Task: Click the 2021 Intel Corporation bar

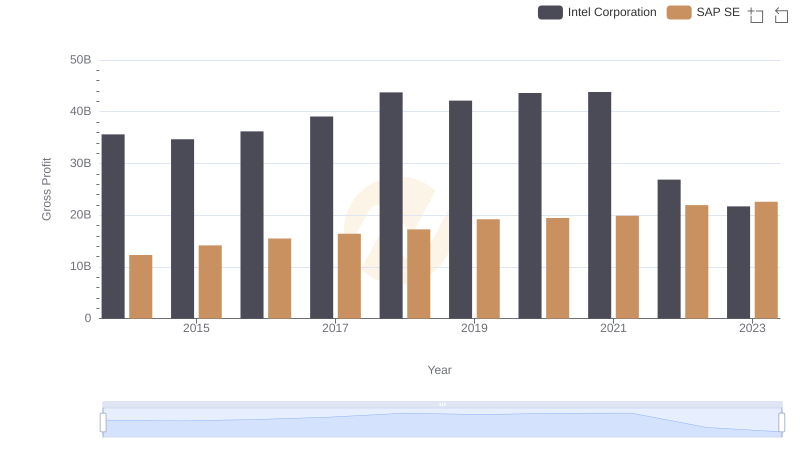Action: 599,205
